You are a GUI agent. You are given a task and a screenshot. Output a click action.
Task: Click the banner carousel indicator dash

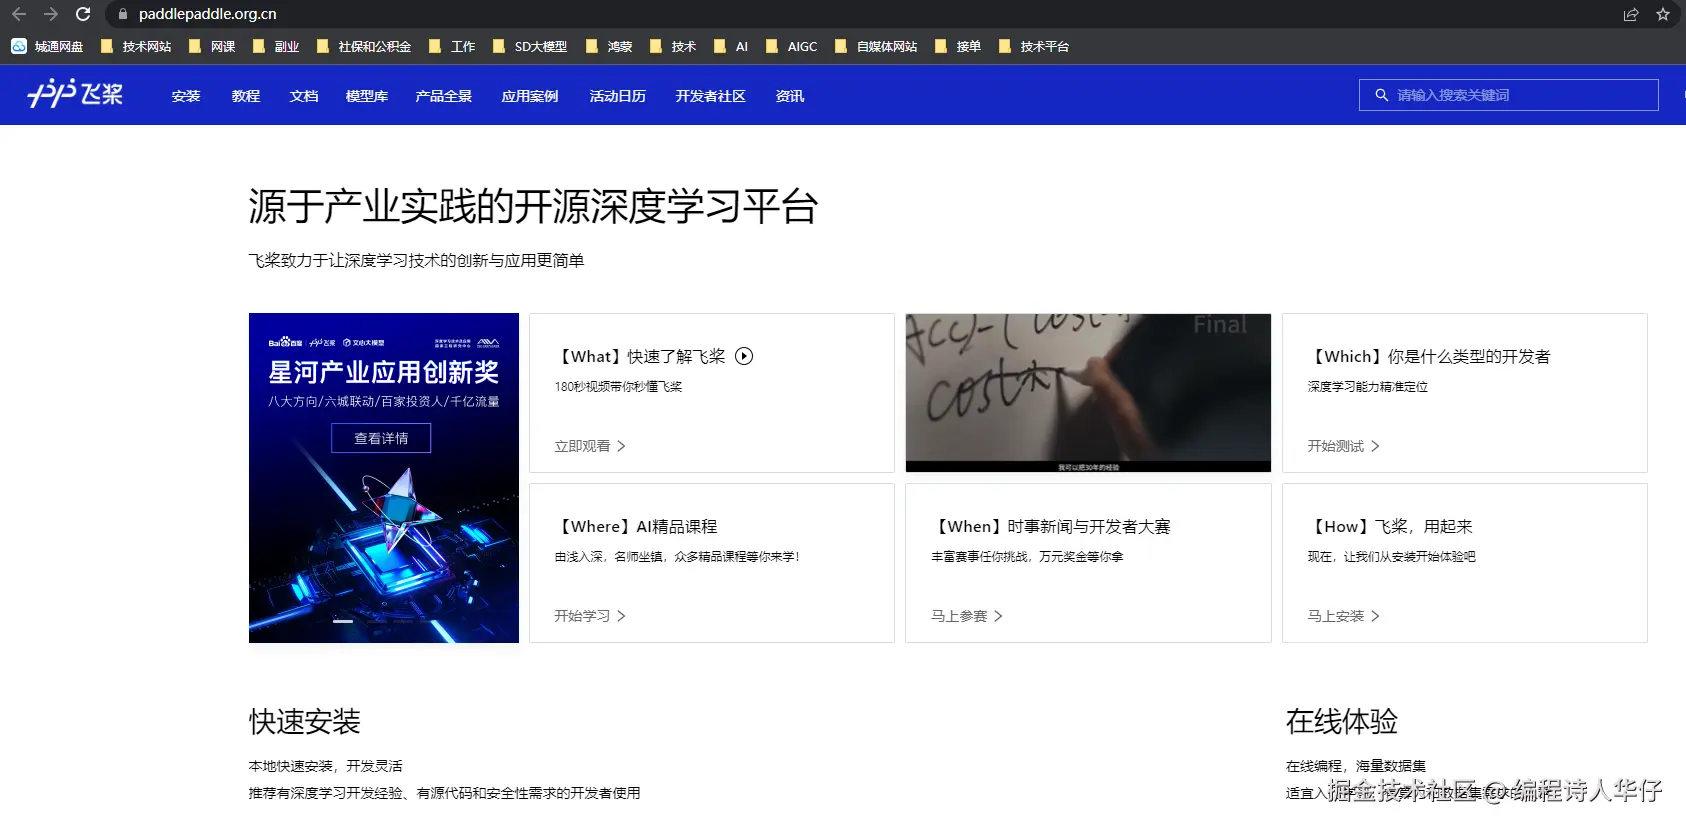(x=343, y=621)
